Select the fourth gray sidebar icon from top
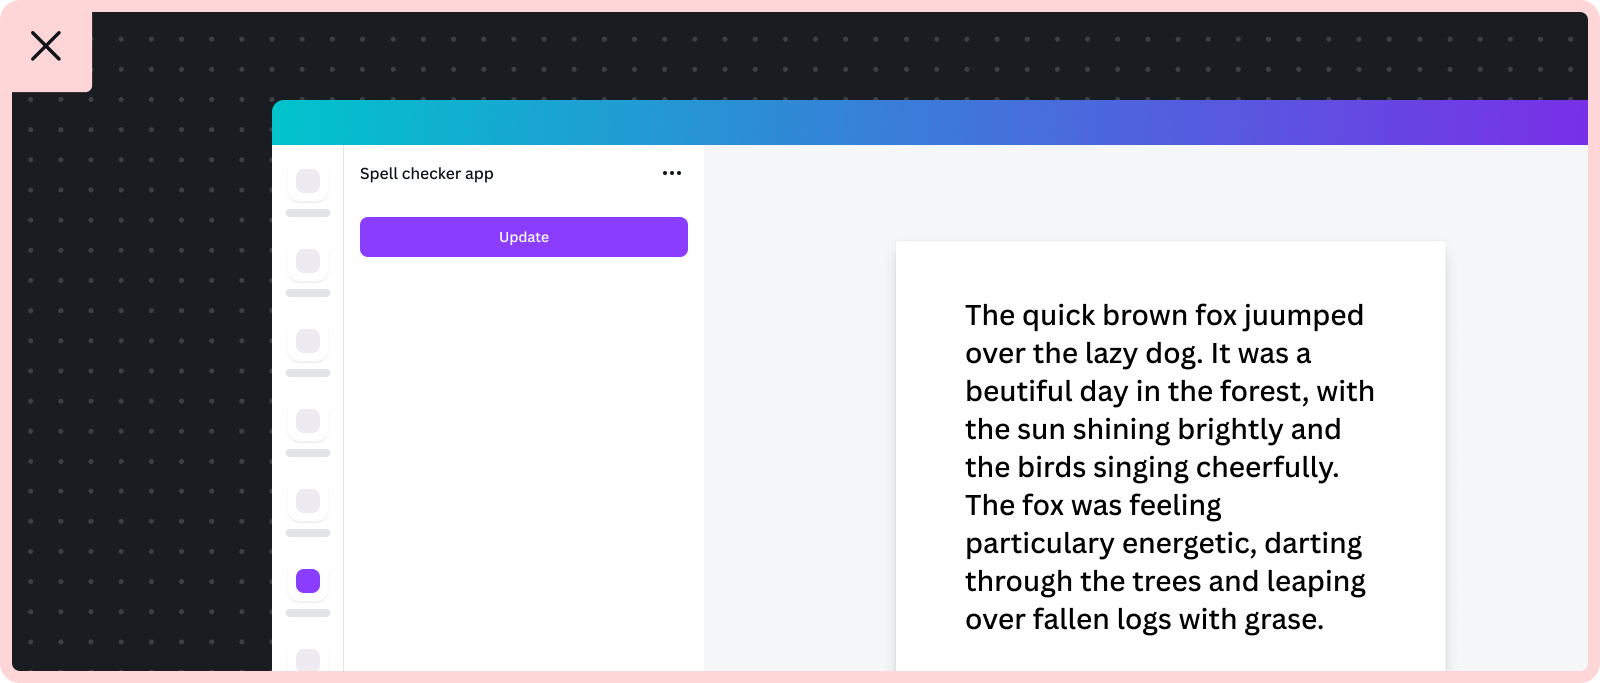Image resolution: width=1600 pixels, height=683 pixels. pyautogui.click(x=308, y=421)
